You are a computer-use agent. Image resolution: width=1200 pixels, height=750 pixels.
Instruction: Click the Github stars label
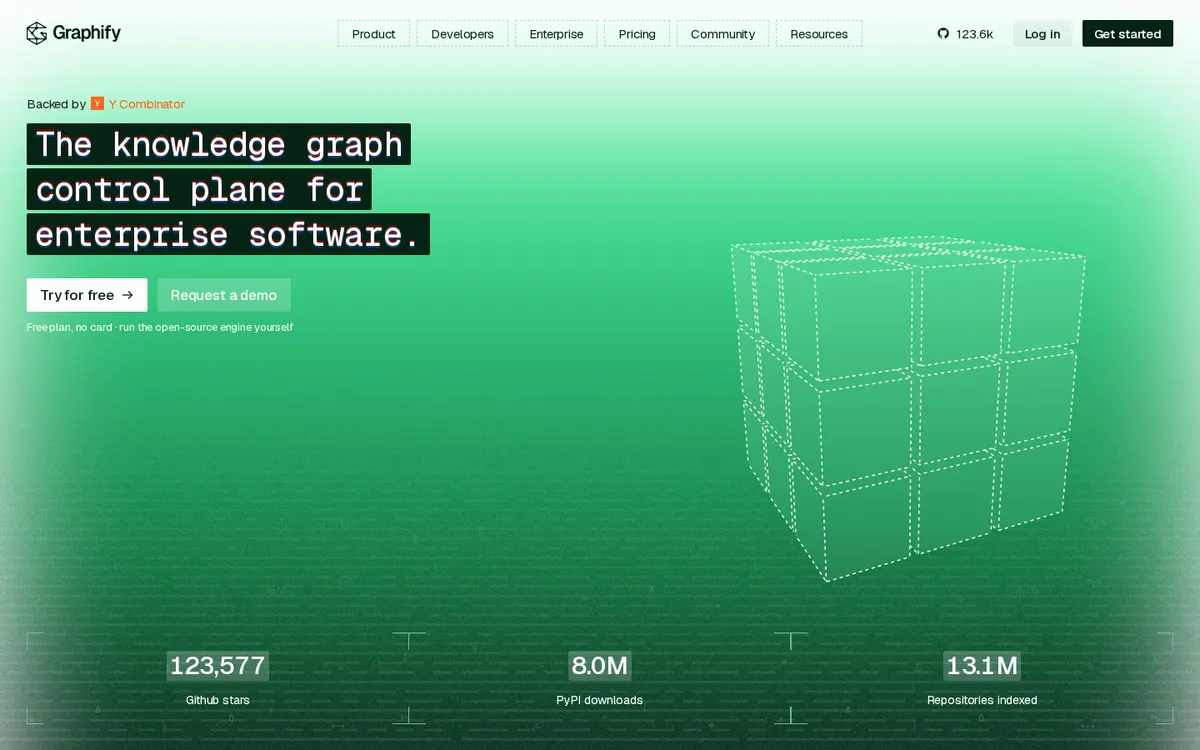(x=218, y=700)
